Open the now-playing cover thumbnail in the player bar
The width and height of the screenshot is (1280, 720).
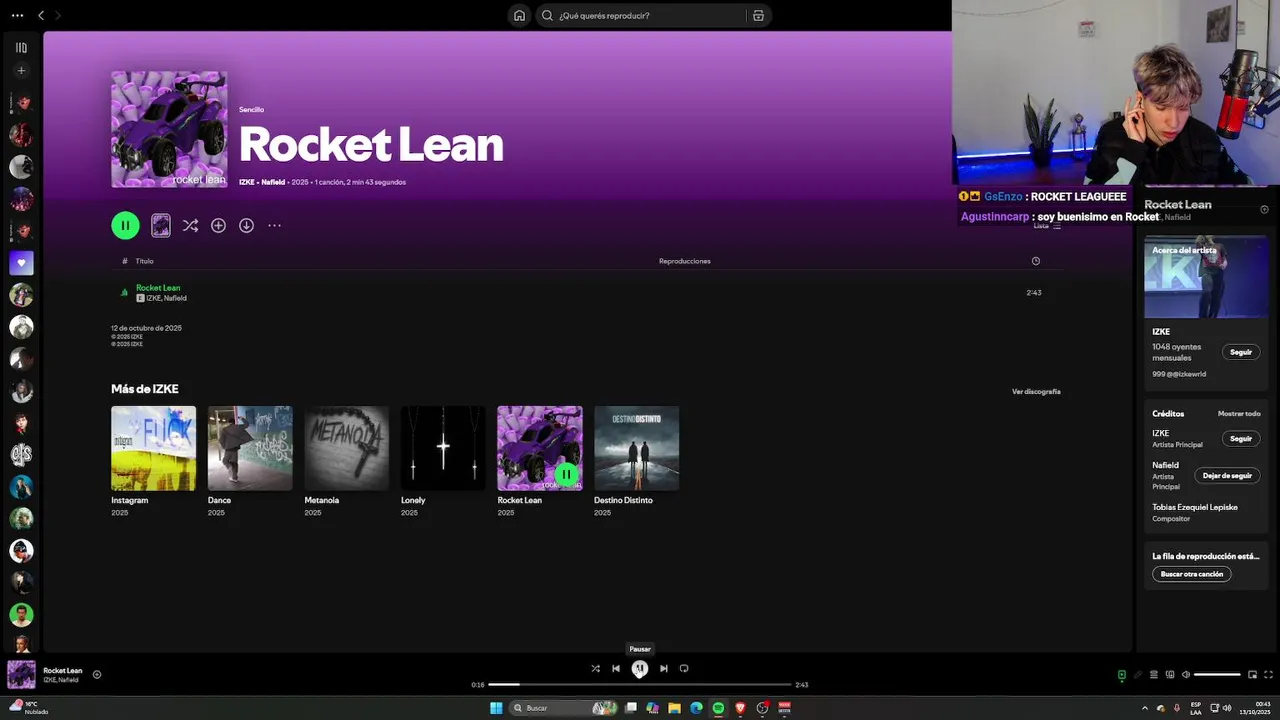[21, 674]
